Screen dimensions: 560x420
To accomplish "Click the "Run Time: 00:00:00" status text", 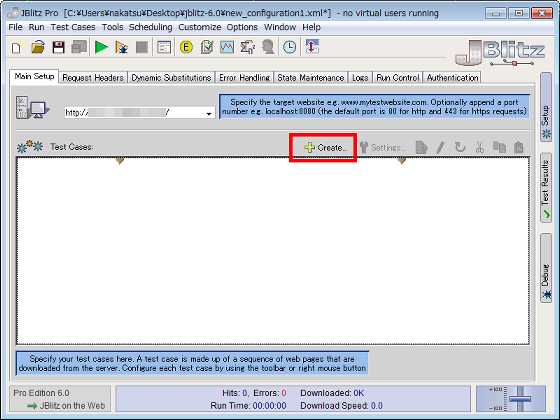I will pos(248,406).
